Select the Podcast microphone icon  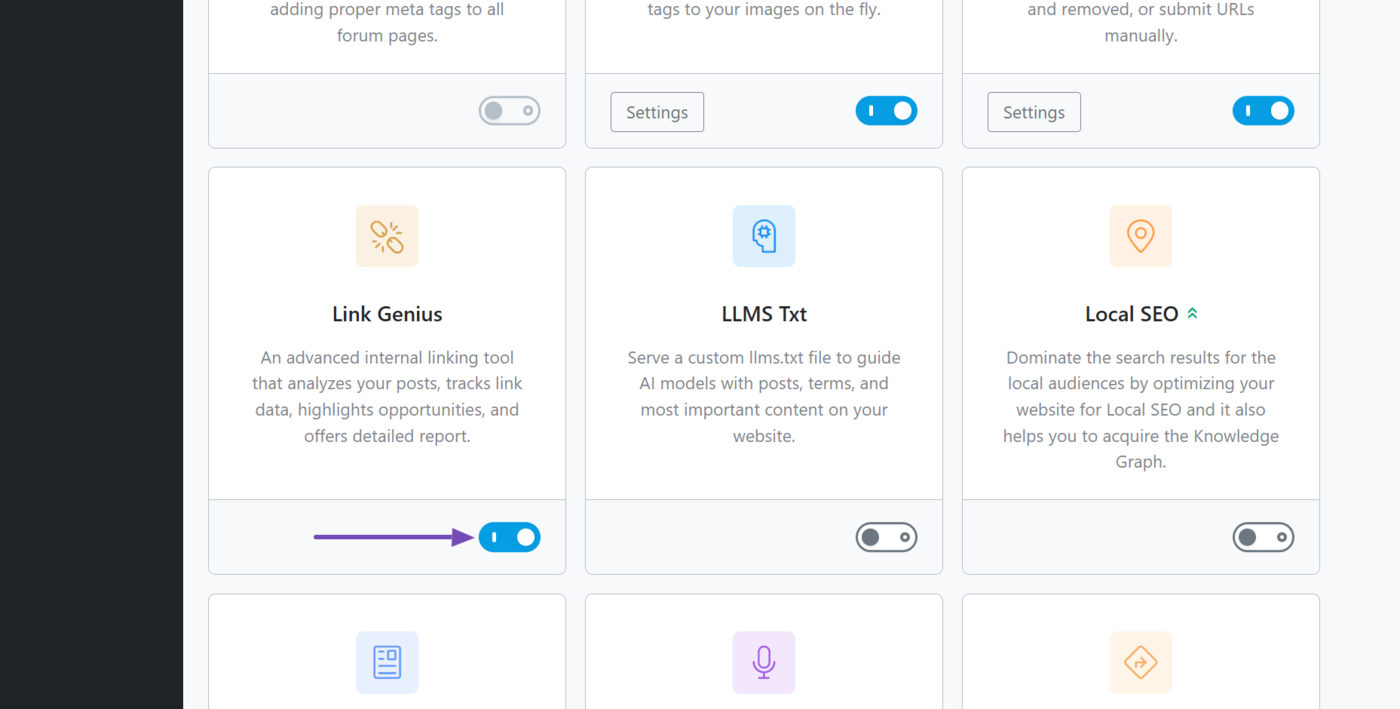[x=763, y=662]
